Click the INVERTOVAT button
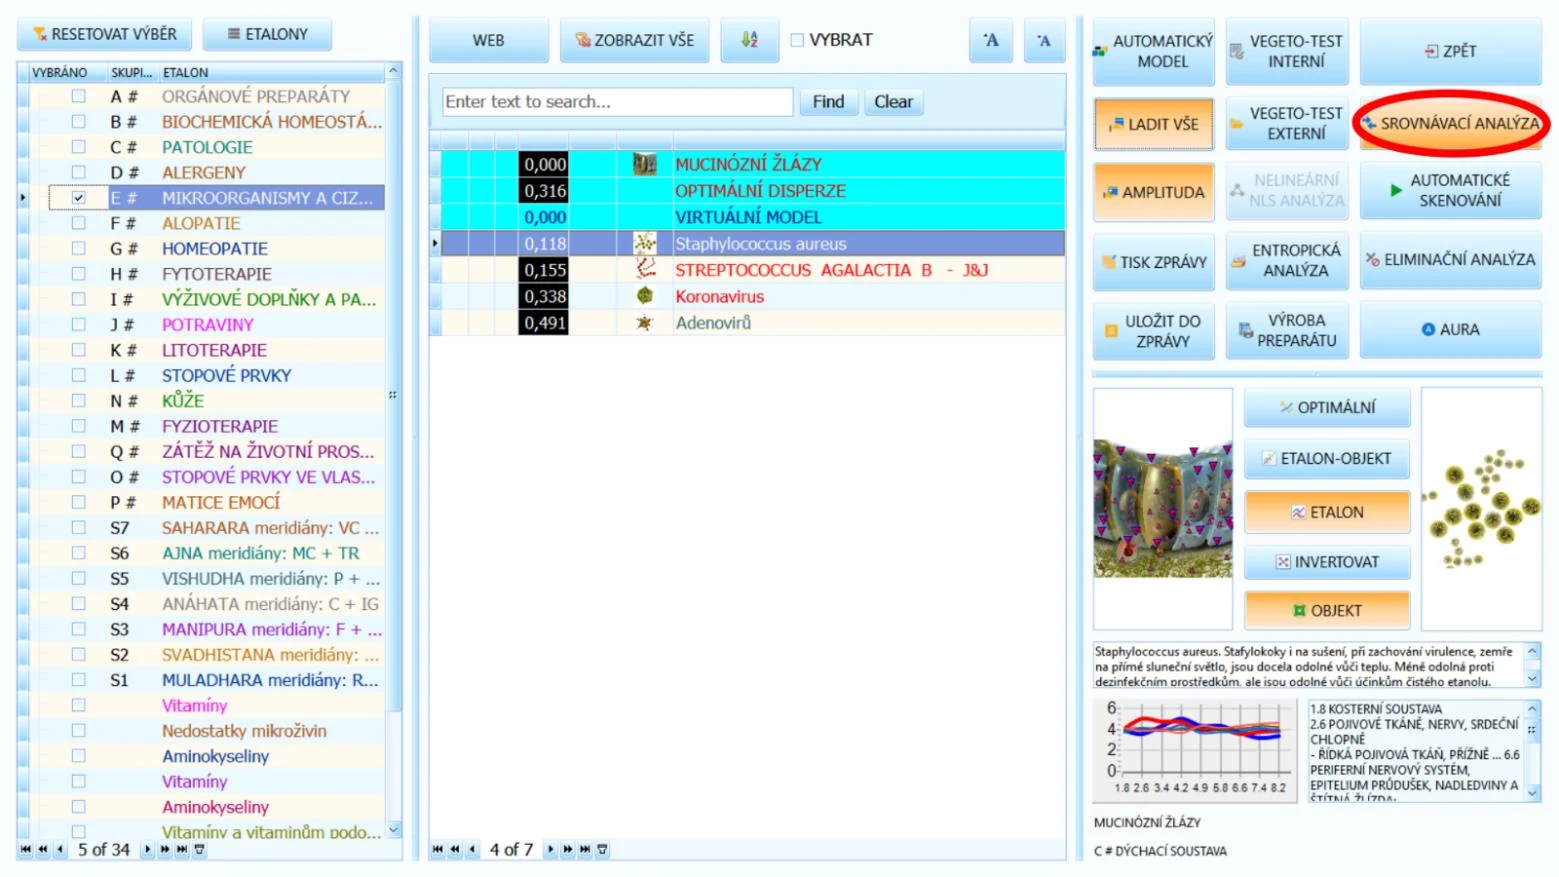The height and width of the screenshot is (877, 1559). (x=1327, y=562)
